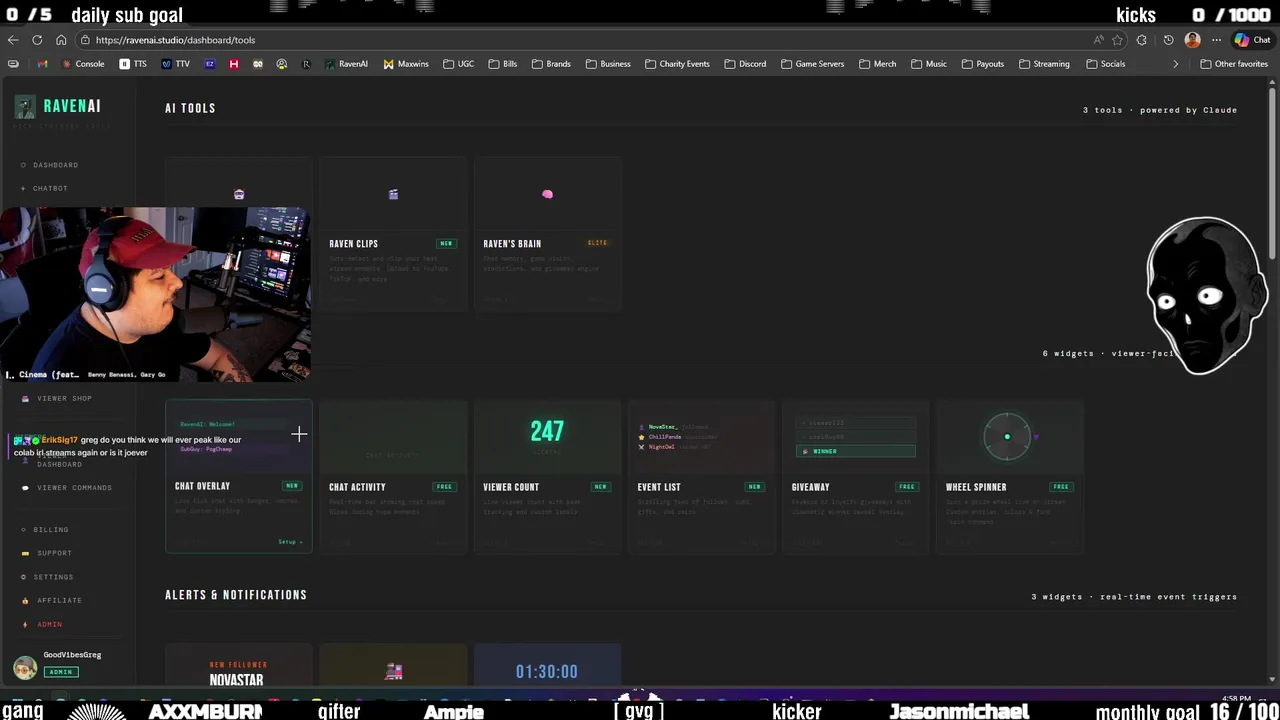Click the clapperboard icon on Raven Clips

(393, 194)
